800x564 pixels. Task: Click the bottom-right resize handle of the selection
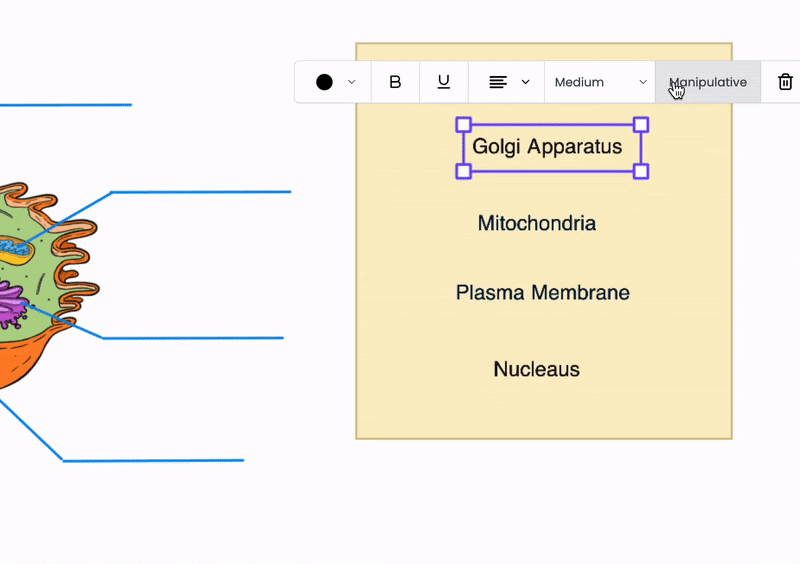(641, 171)
